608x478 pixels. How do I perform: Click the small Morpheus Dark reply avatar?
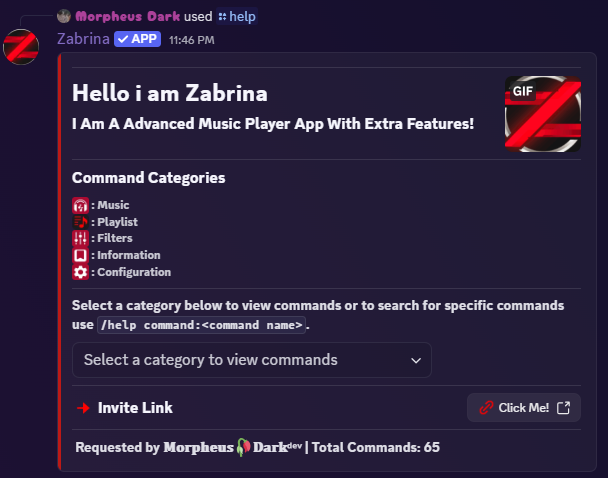64,16
